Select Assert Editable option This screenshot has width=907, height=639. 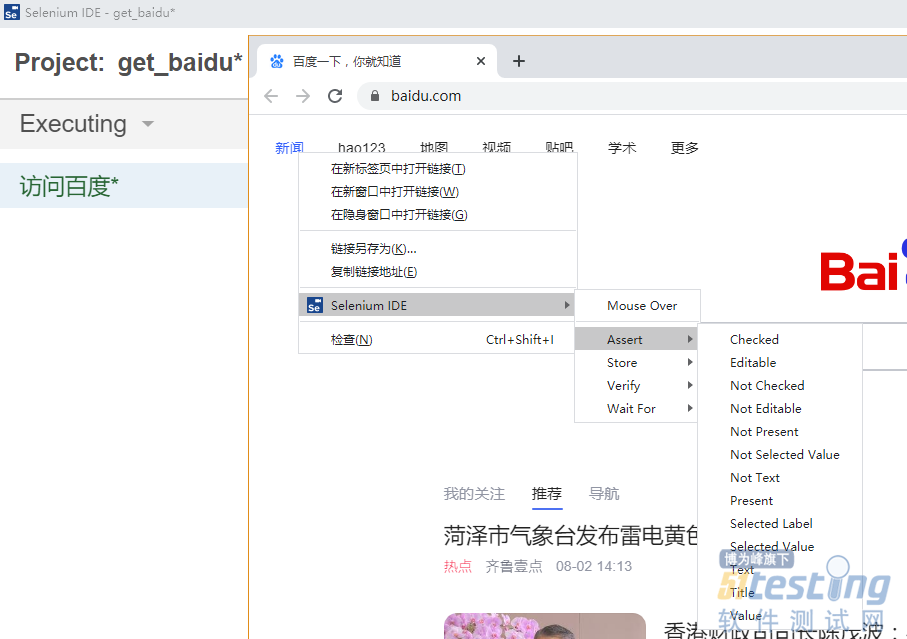[x=780, y=363]
